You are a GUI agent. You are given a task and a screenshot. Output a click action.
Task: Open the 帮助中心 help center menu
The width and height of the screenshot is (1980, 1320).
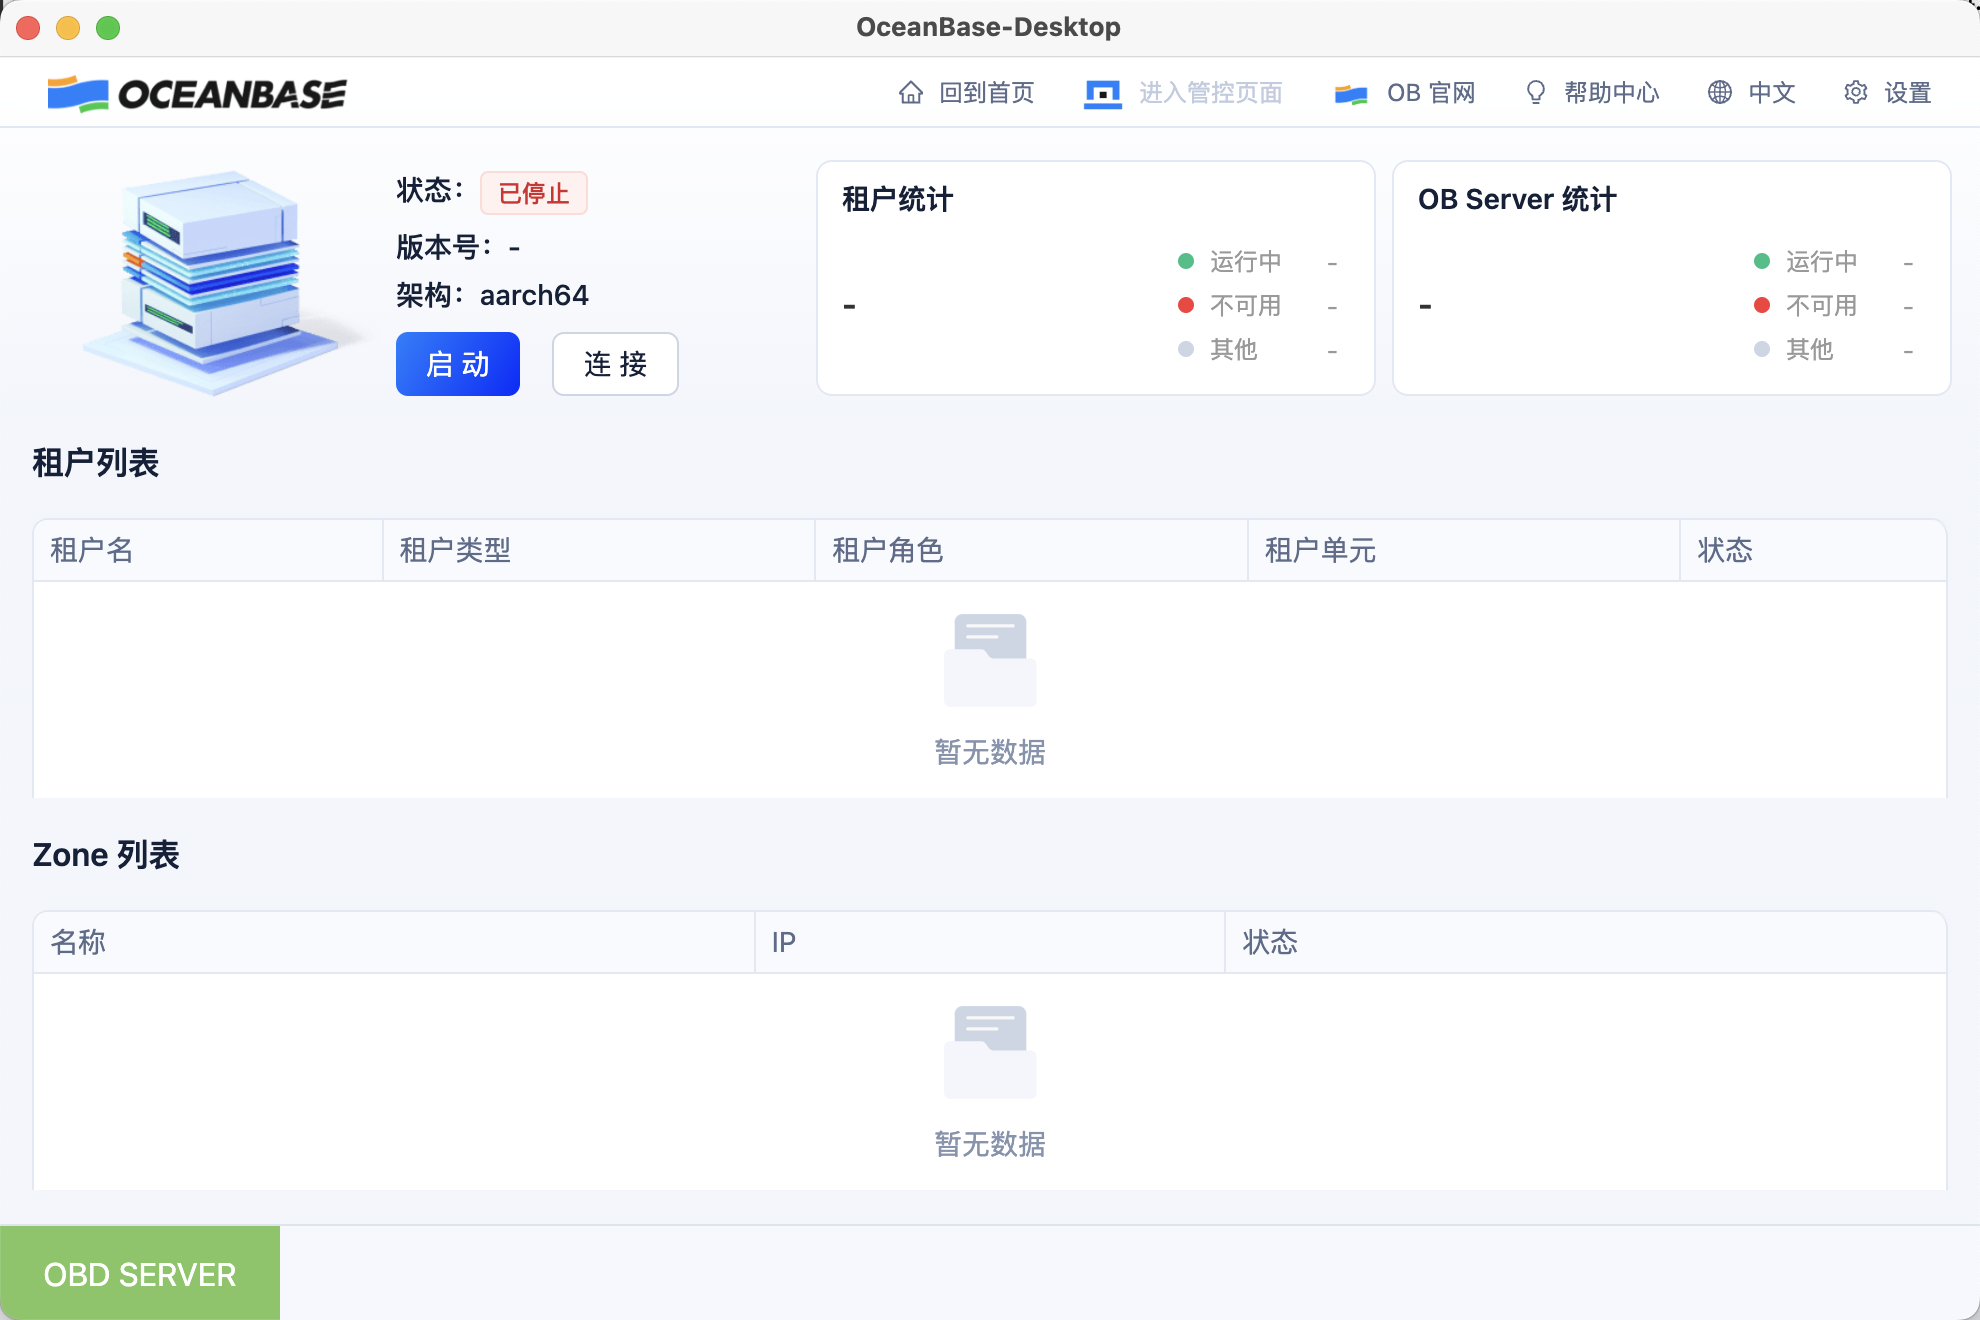pyautogui.click(x=1611, y=93)
